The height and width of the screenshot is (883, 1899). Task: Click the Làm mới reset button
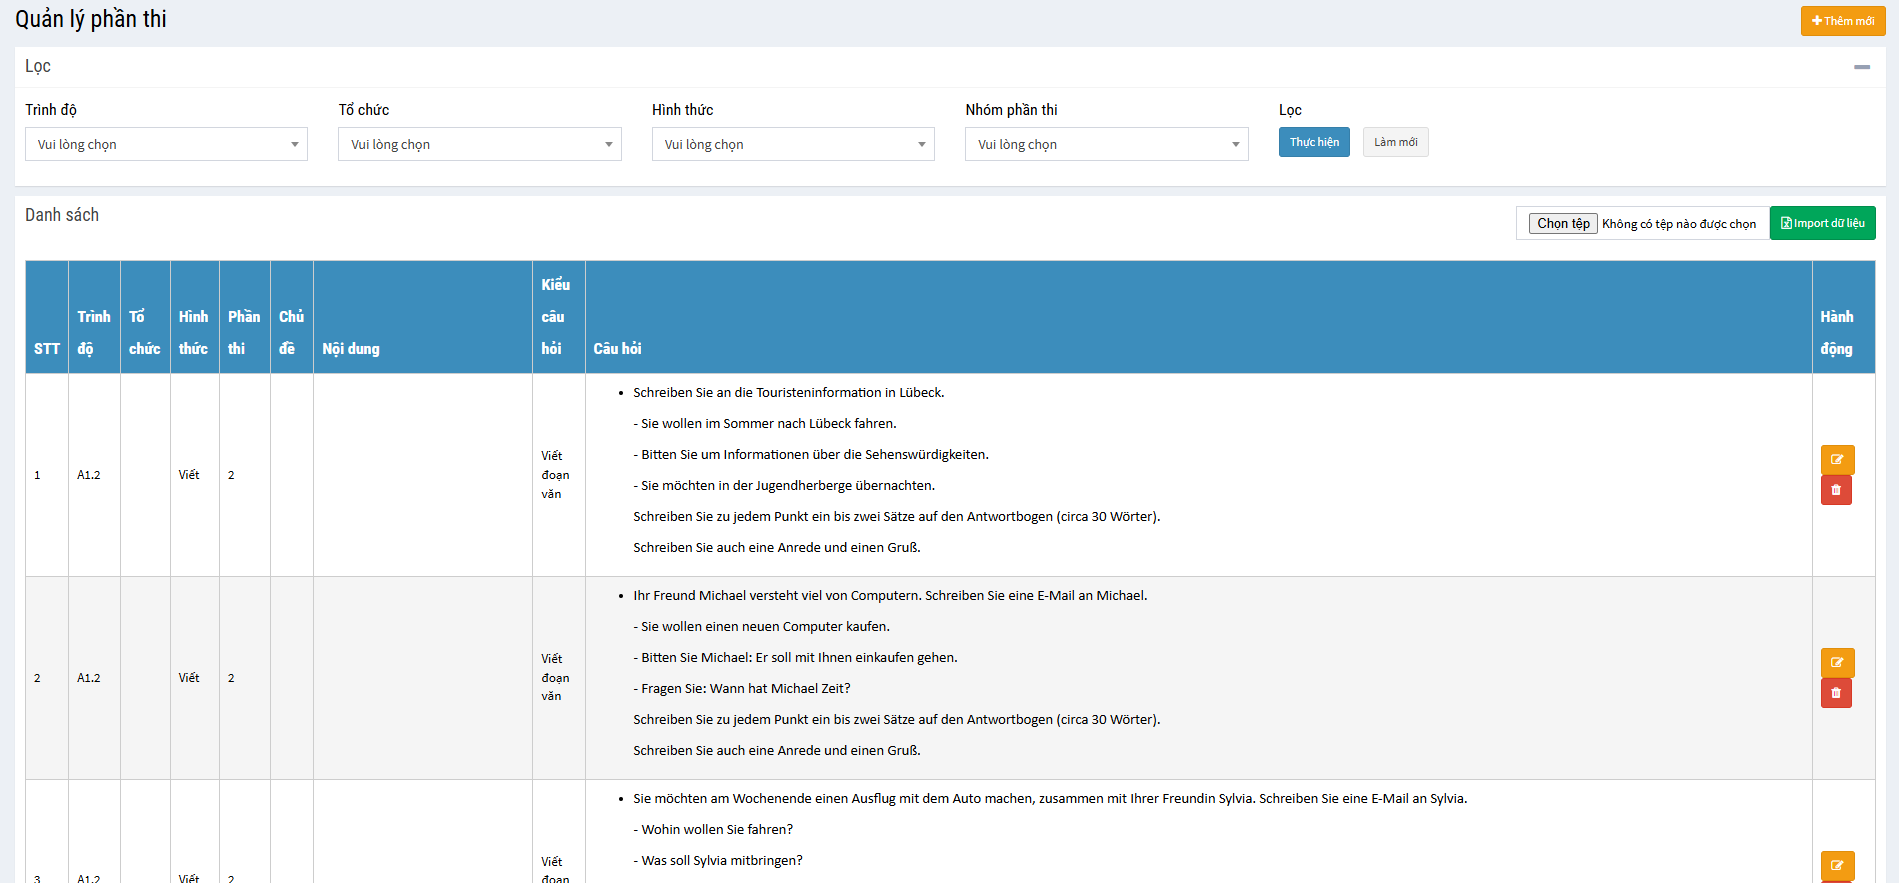tap(1395, 142)
